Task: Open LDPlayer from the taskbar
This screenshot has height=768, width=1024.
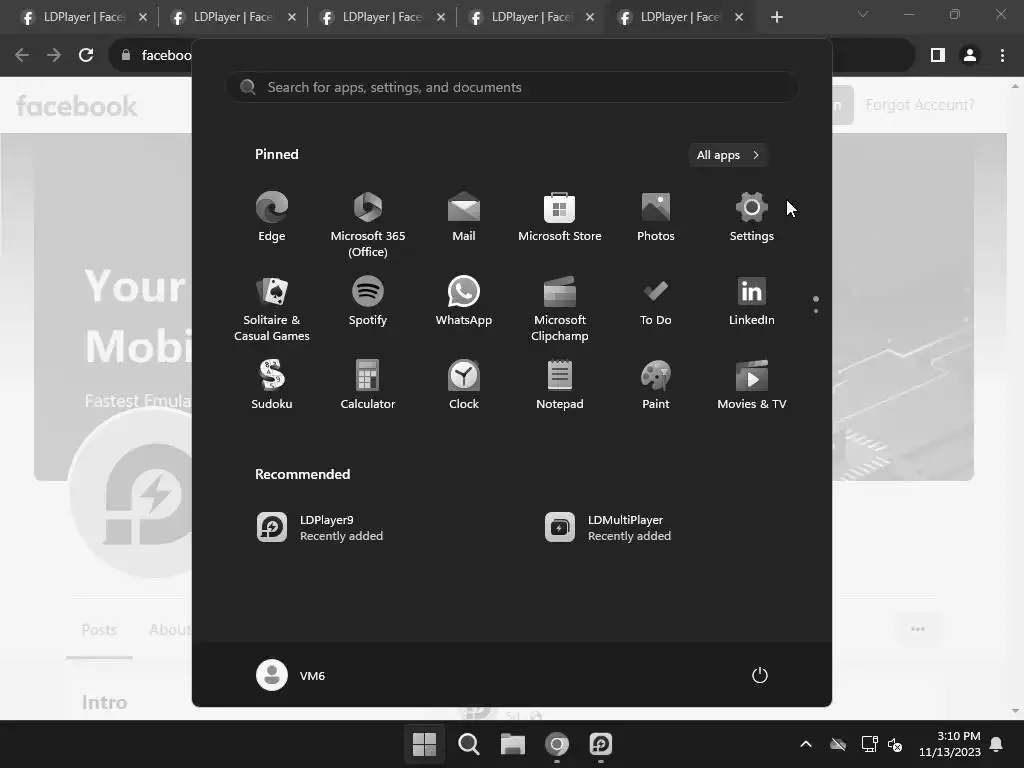Action: 601,744
